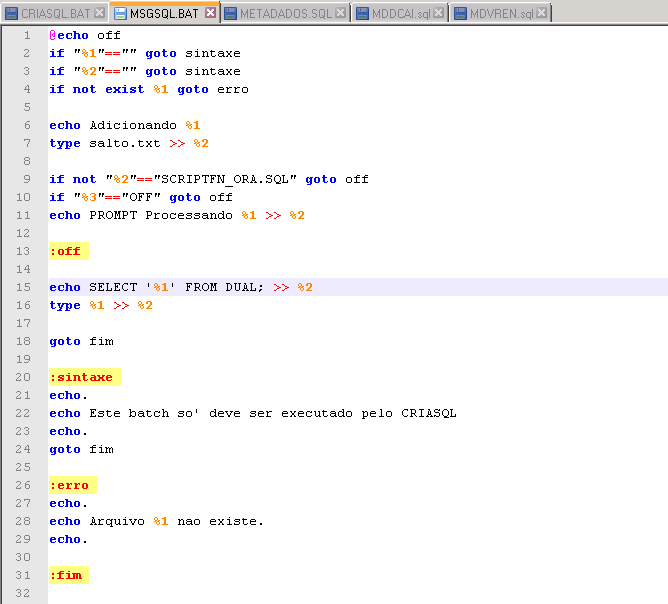Switch to the CRIASQL.BAT tab
Screen dimensions: 668x604
(x=55, y=13)
